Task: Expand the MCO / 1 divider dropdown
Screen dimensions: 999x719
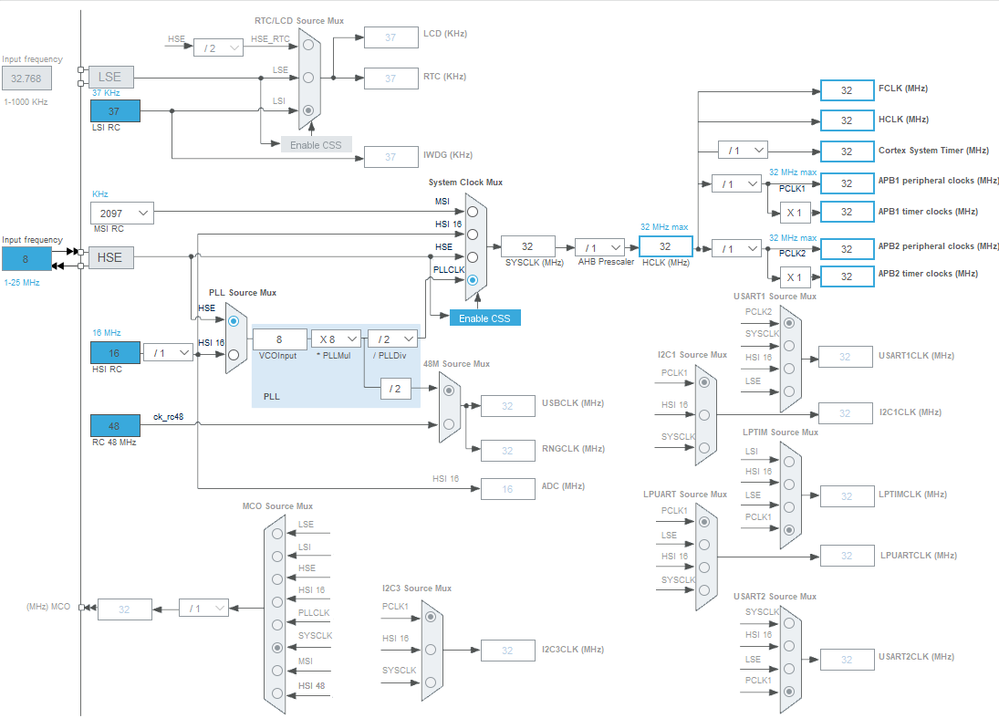Action: point(204,609)
